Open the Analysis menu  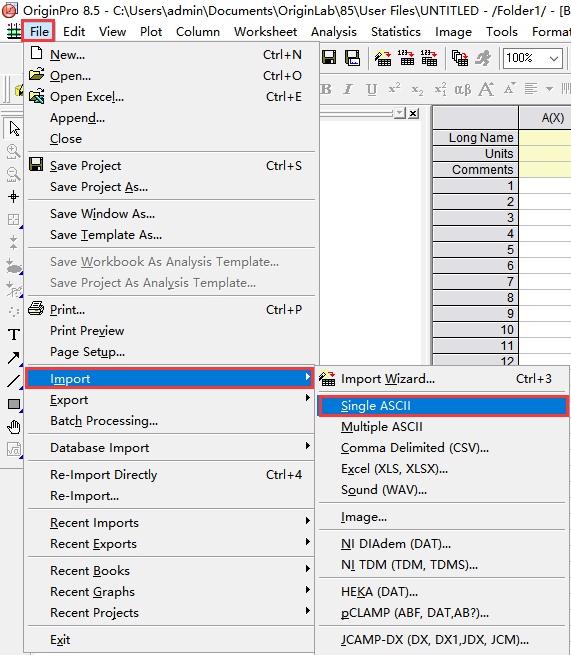point(334,32)
